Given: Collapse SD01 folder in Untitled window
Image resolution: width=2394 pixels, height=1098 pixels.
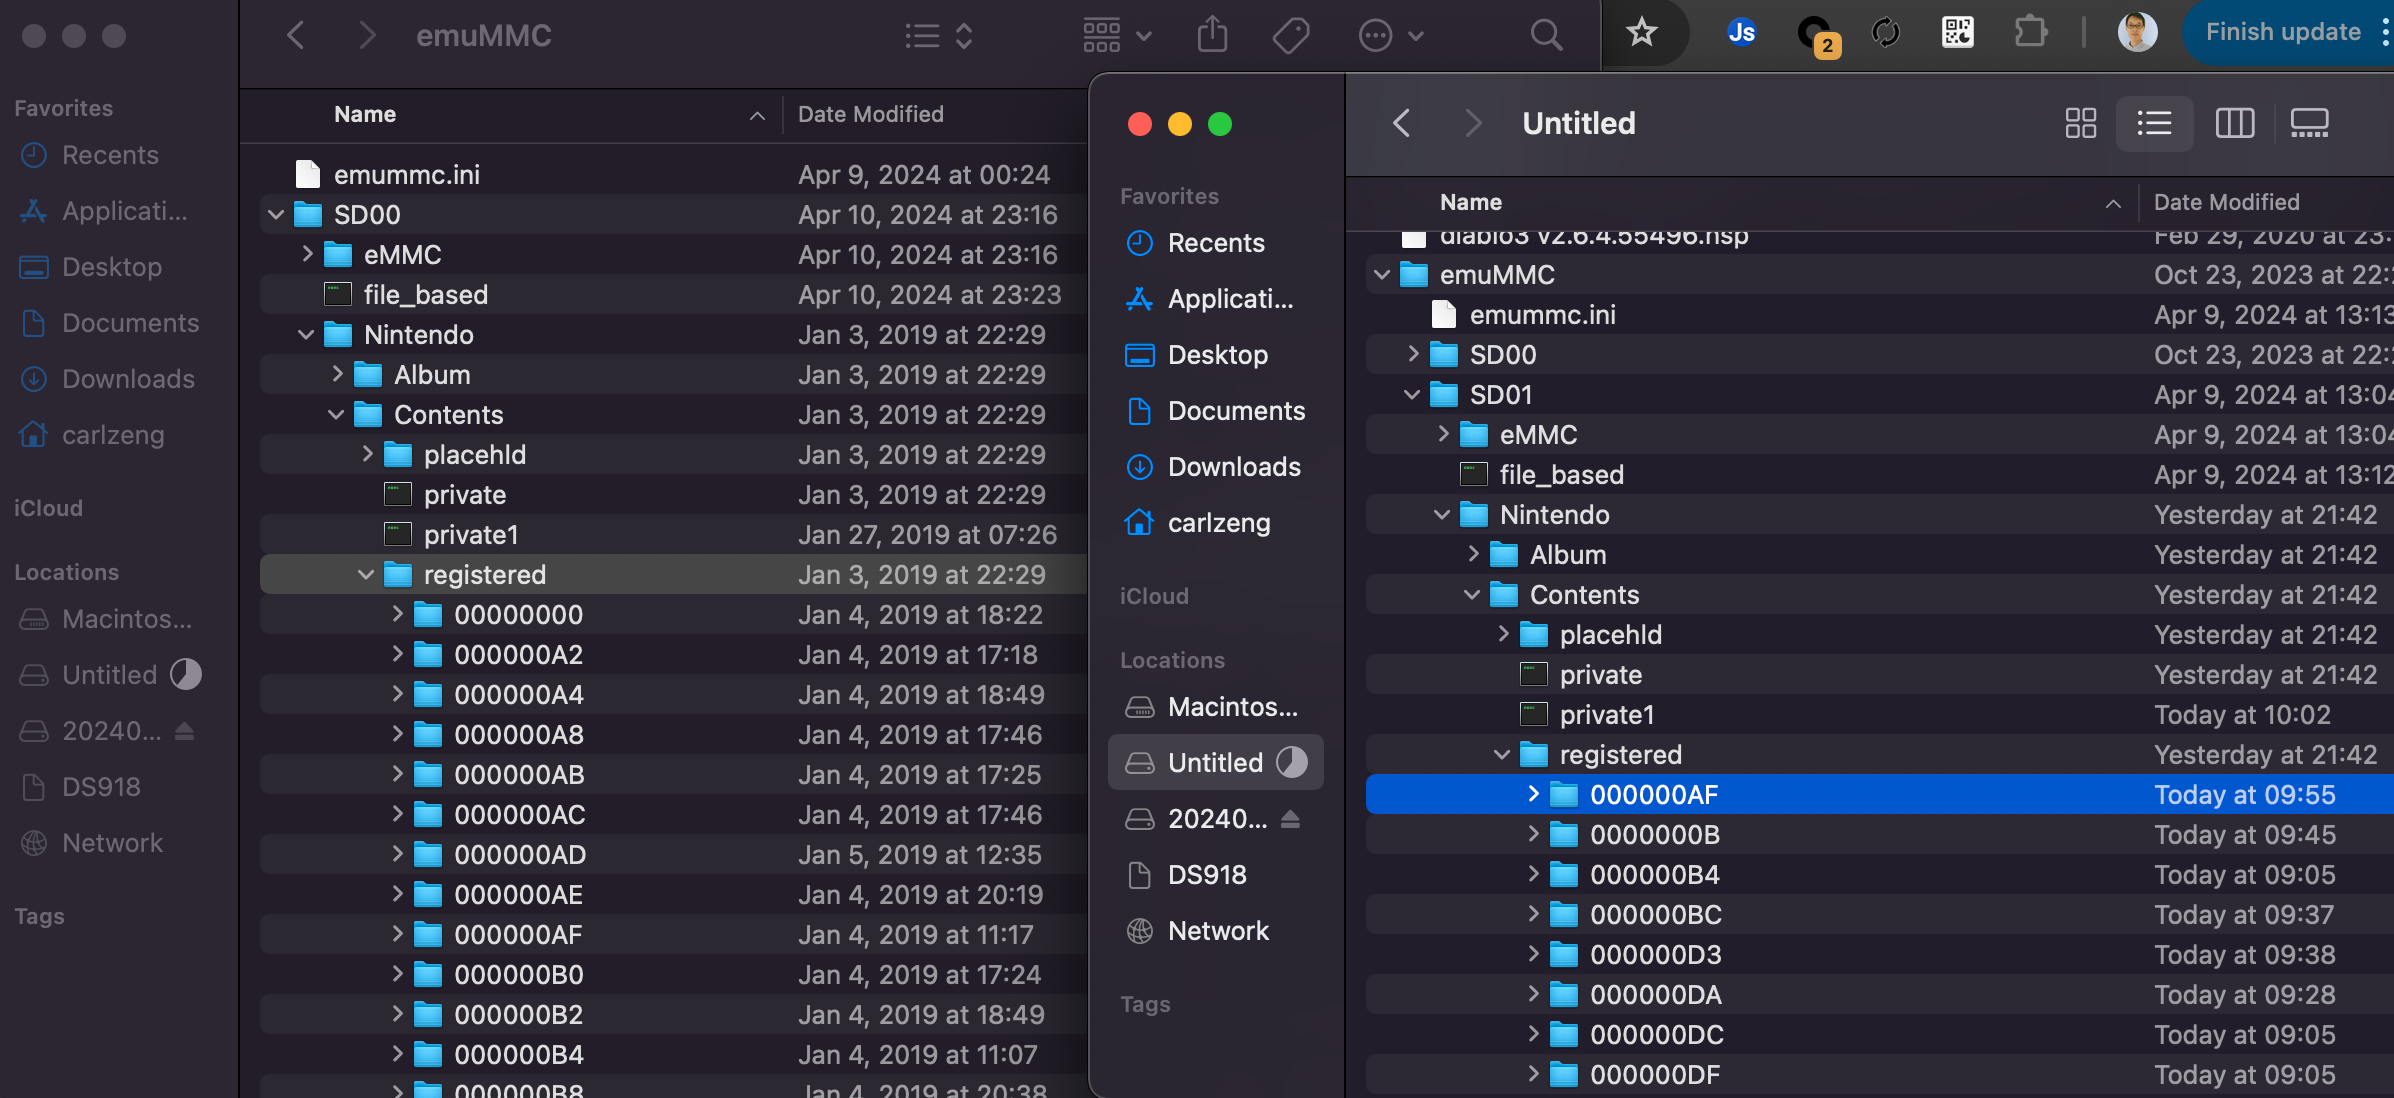Looking at the screenshot, I should tap(1412, 395).
